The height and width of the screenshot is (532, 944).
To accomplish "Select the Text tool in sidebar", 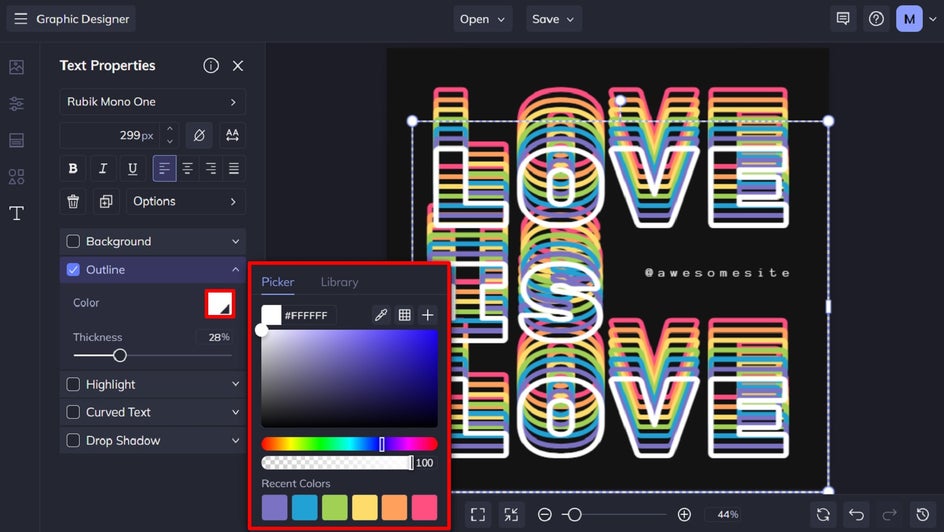I will [16, 213].
